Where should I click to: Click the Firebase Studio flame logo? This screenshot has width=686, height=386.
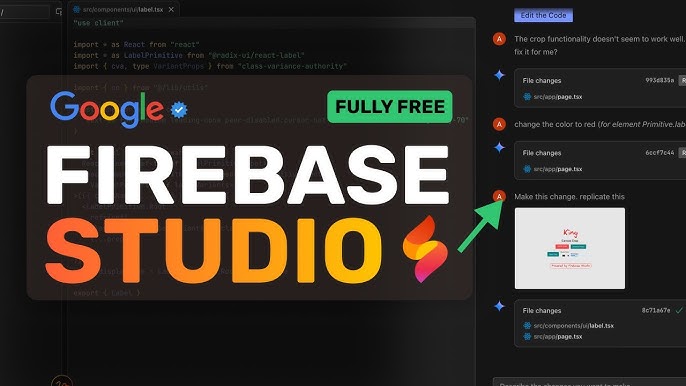(x=425, y=249)
